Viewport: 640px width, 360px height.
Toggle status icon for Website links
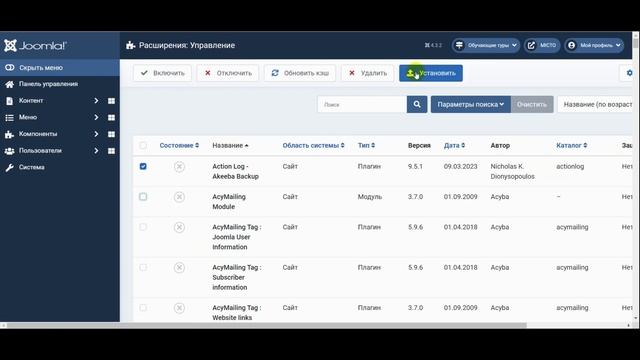click(179, 308)
